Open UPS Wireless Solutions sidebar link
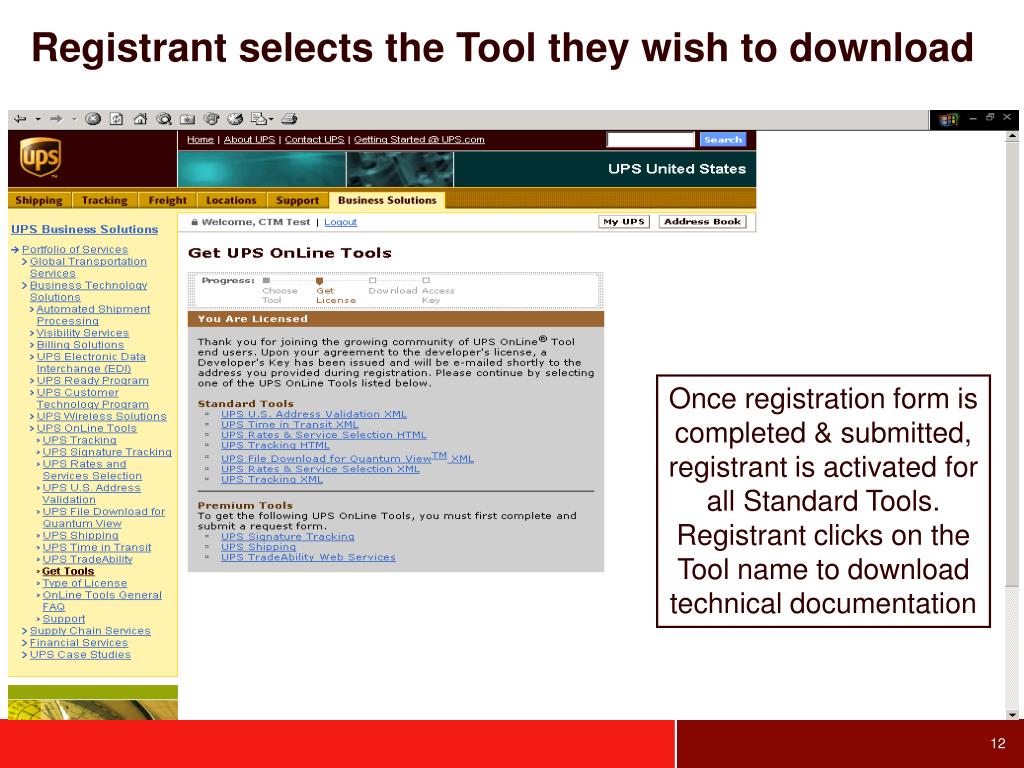 [101, 416]
